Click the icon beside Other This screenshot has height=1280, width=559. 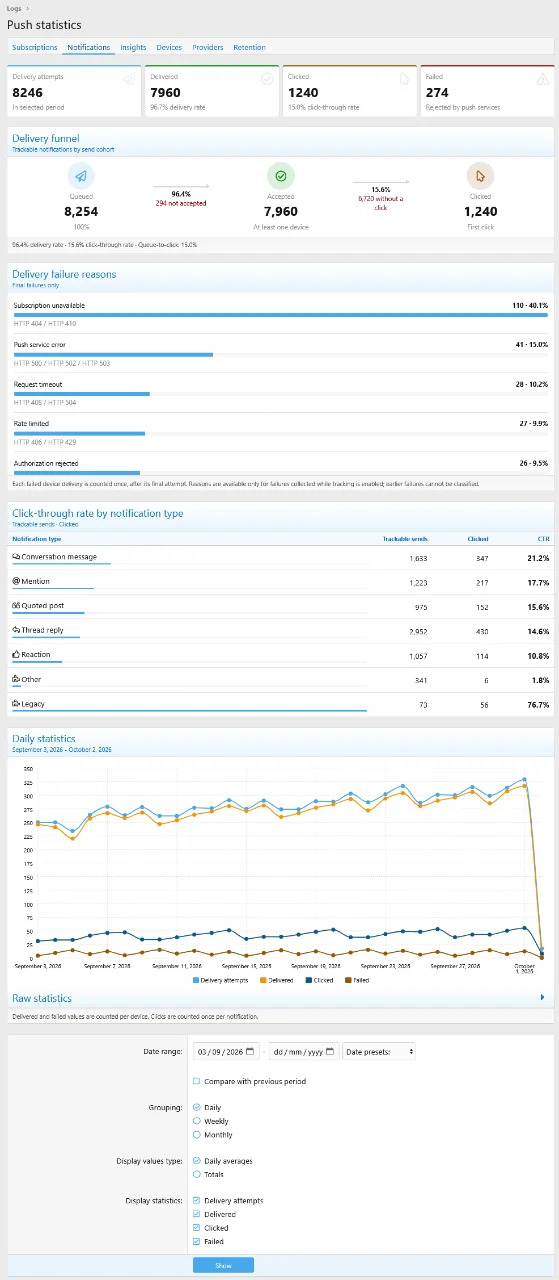pos(16,679)
